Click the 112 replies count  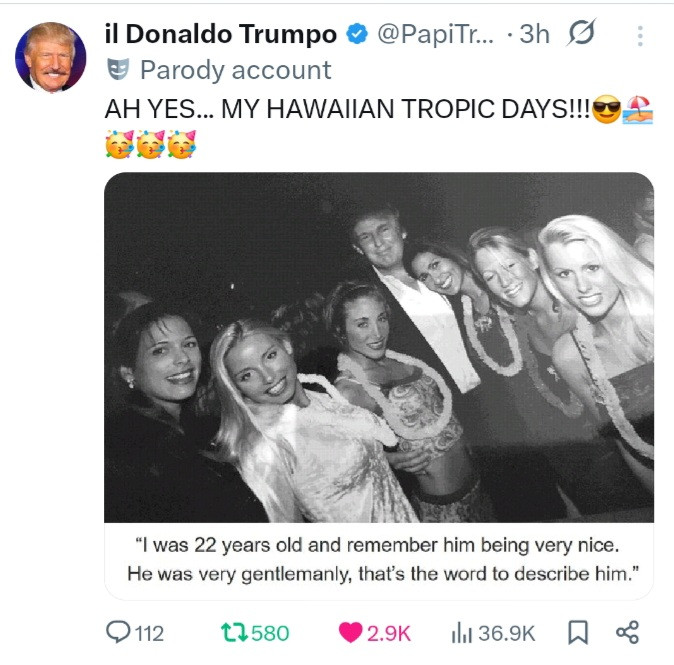[149, 632]
